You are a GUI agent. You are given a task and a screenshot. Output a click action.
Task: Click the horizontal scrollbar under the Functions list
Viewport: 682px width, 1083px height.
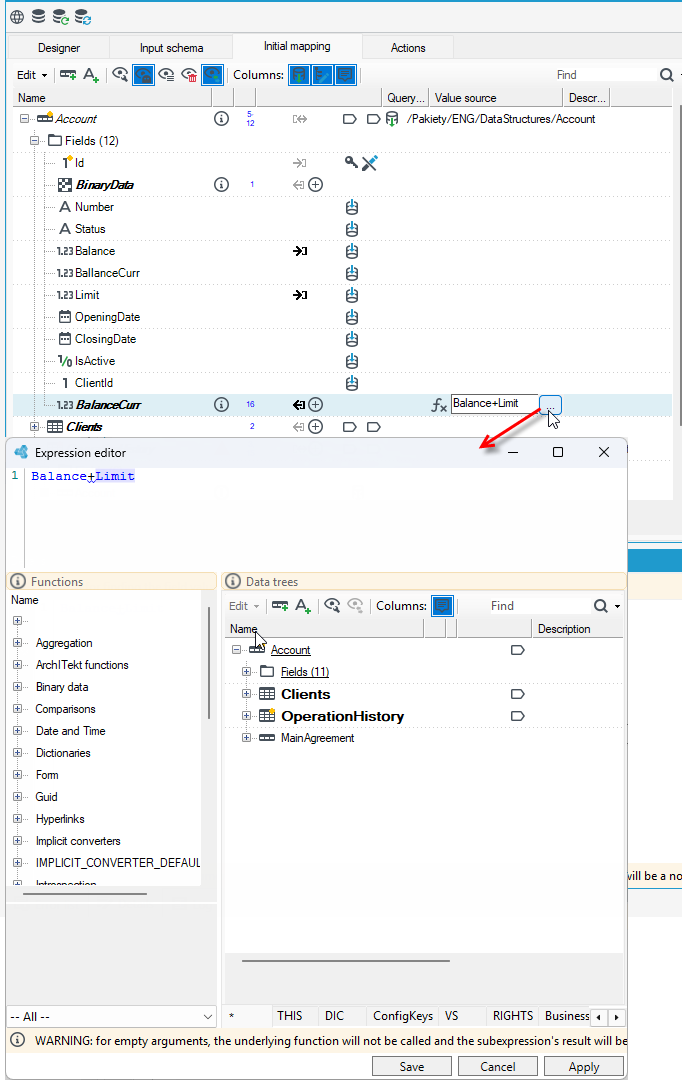84,894
